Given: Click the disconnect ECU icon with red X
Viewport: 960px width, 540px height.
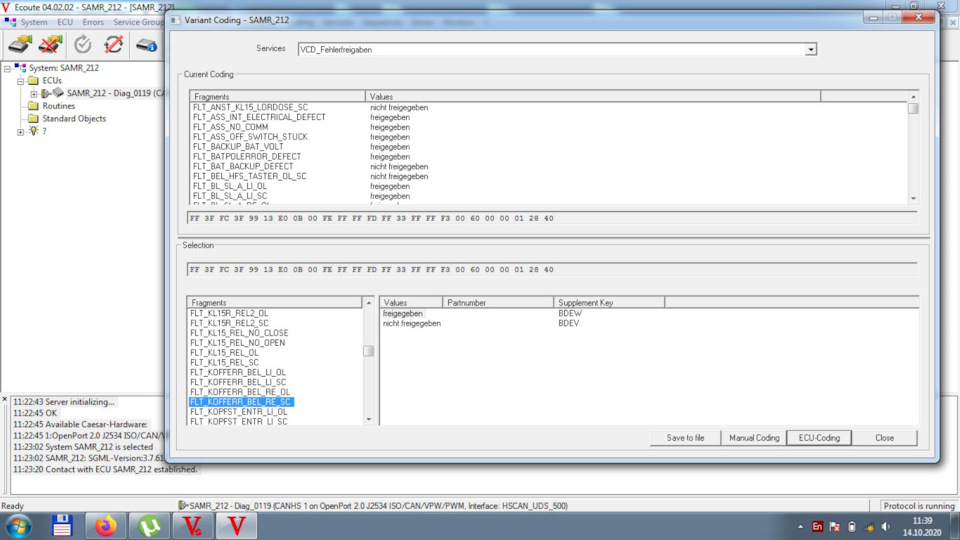Looking at the screenshot, I should pyautogui.click(x=51, y=45).
